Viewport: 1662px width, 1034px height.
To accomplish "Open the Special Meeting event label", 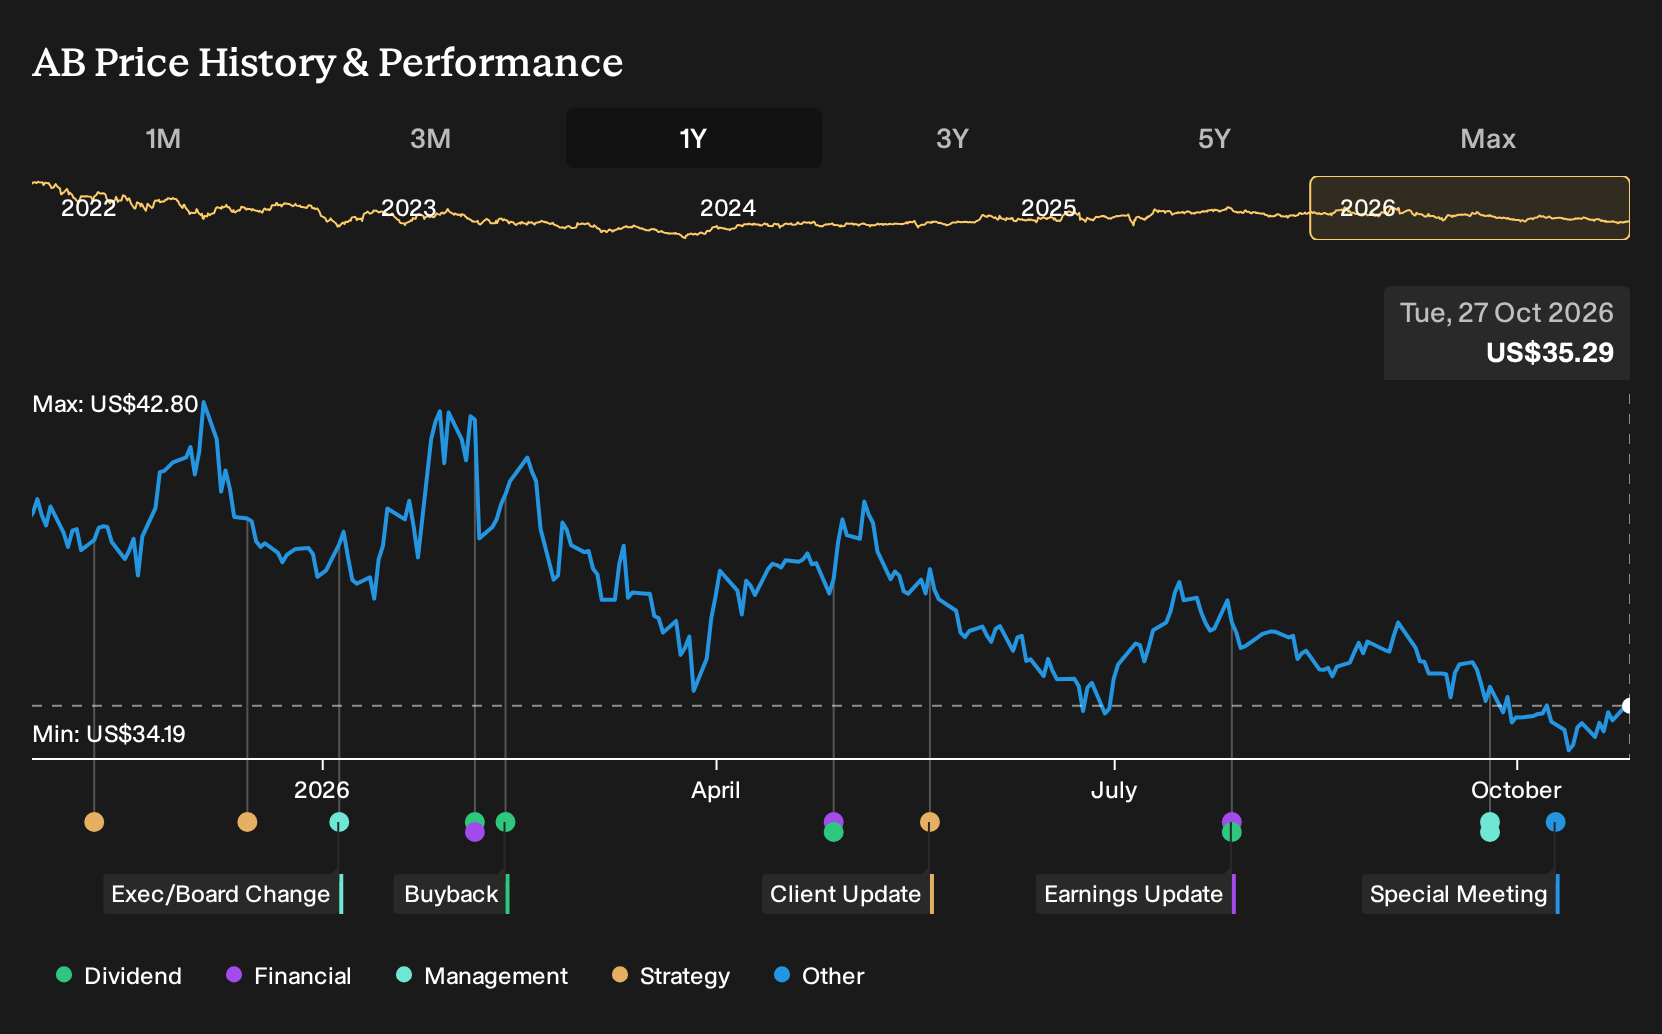I will pos(1460,894).
